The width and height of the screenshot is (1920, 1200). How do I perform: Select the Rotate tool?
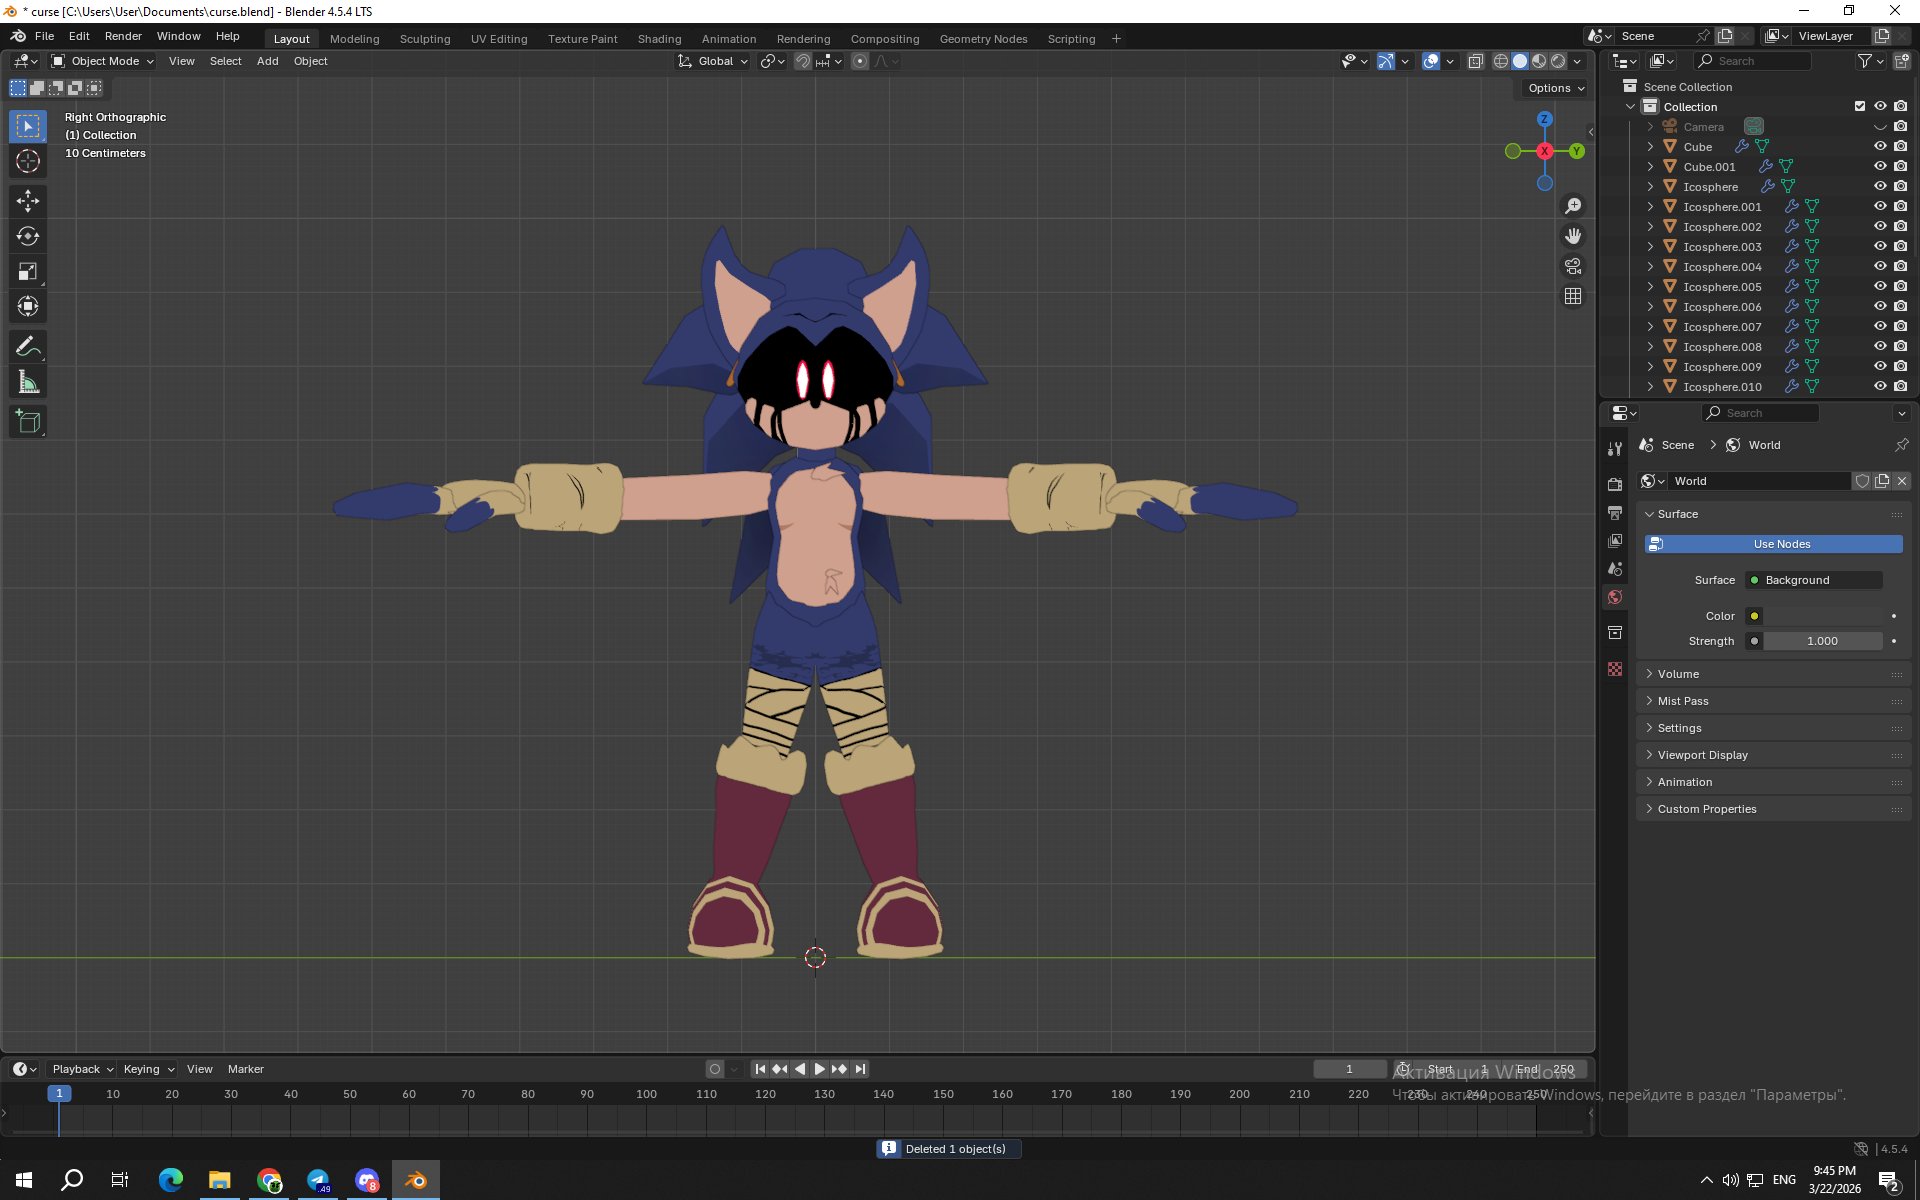tap(28, 236)
